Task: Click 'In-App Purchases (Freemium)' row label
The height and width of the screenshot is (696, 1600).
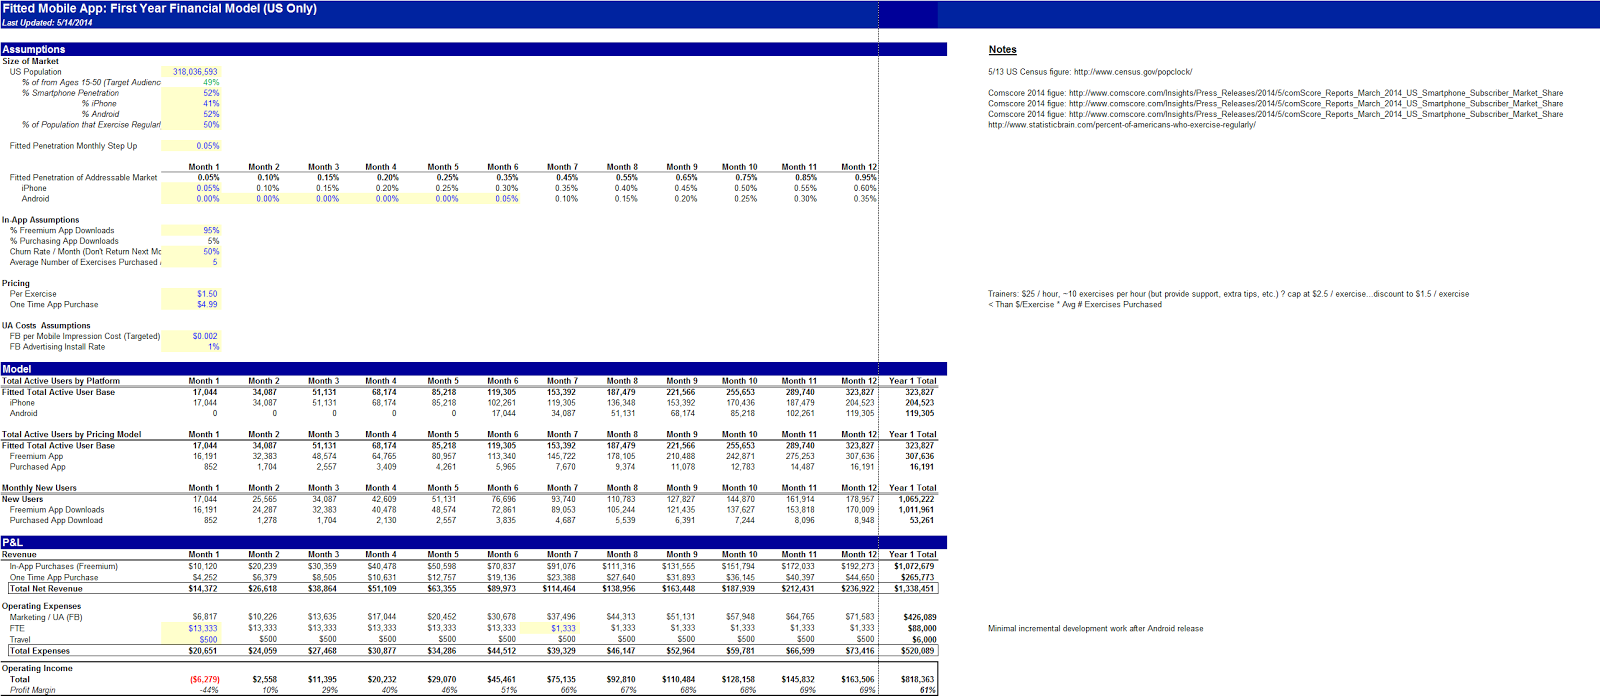Action: pos(64,566)
